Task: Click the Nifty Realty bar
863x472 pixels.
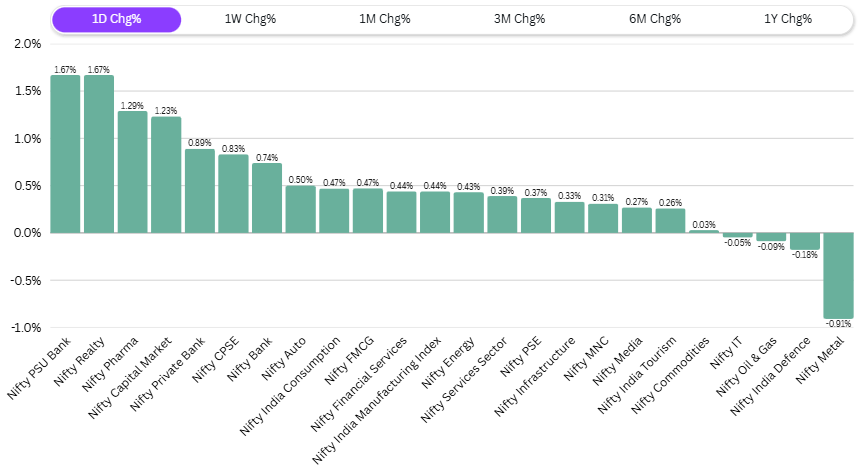Action: [99, 154]
